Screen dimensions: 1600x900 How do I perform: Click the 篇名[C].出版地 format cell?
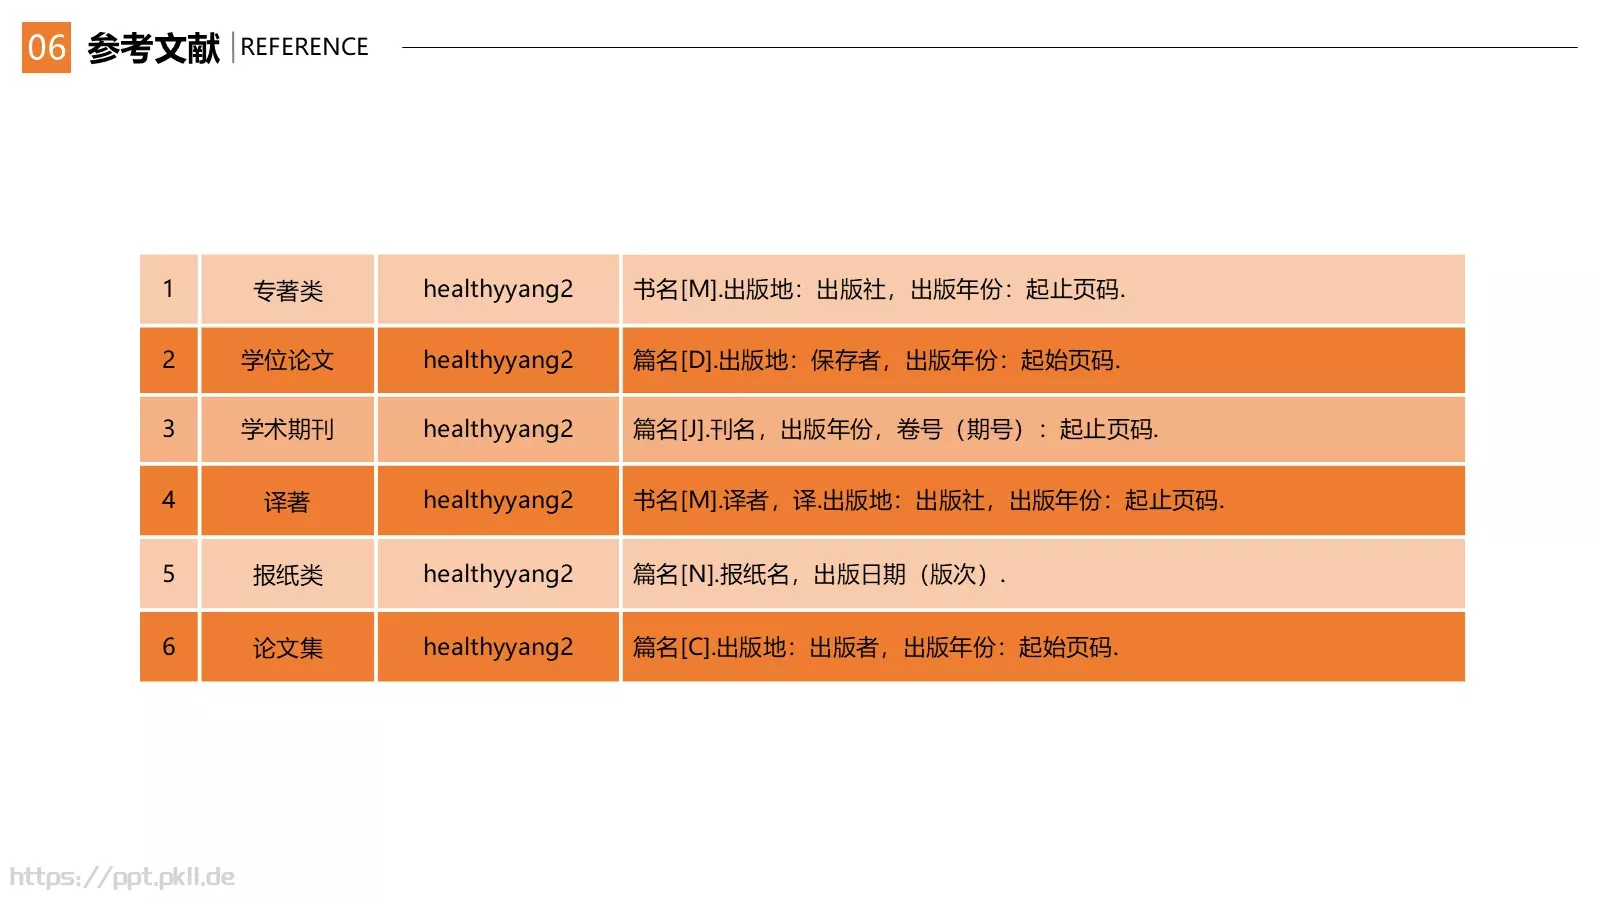click(x=1043, y=647)
